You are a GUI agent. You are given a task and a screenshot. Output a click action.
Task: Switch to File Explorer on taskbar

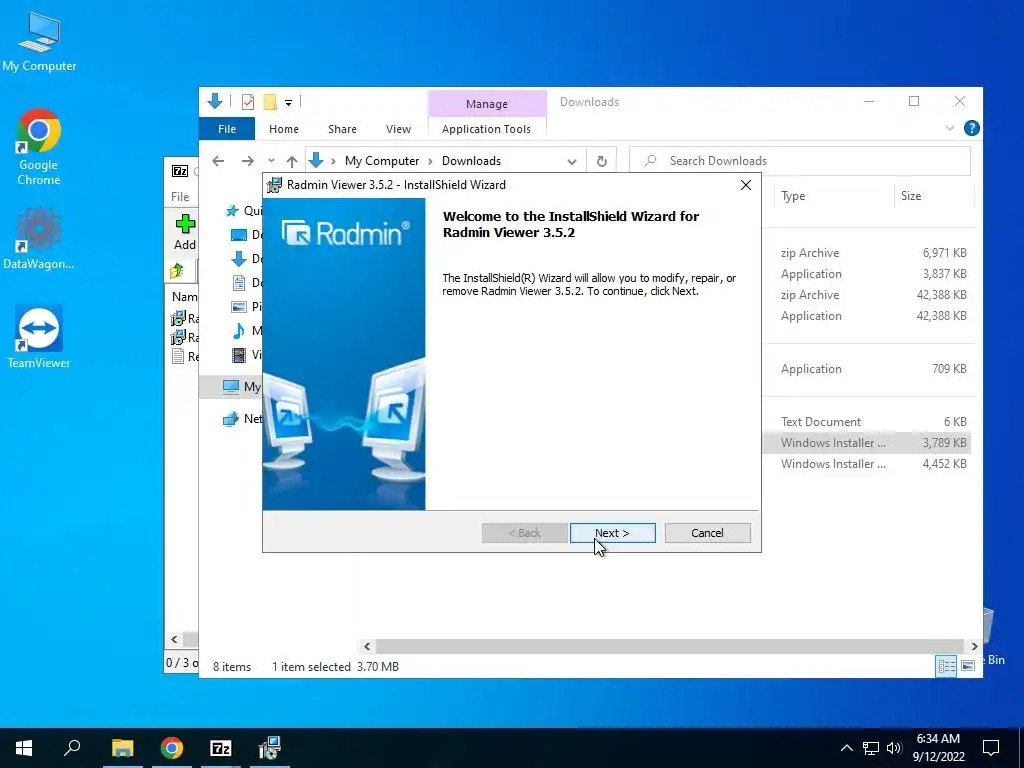pos(122,748)
